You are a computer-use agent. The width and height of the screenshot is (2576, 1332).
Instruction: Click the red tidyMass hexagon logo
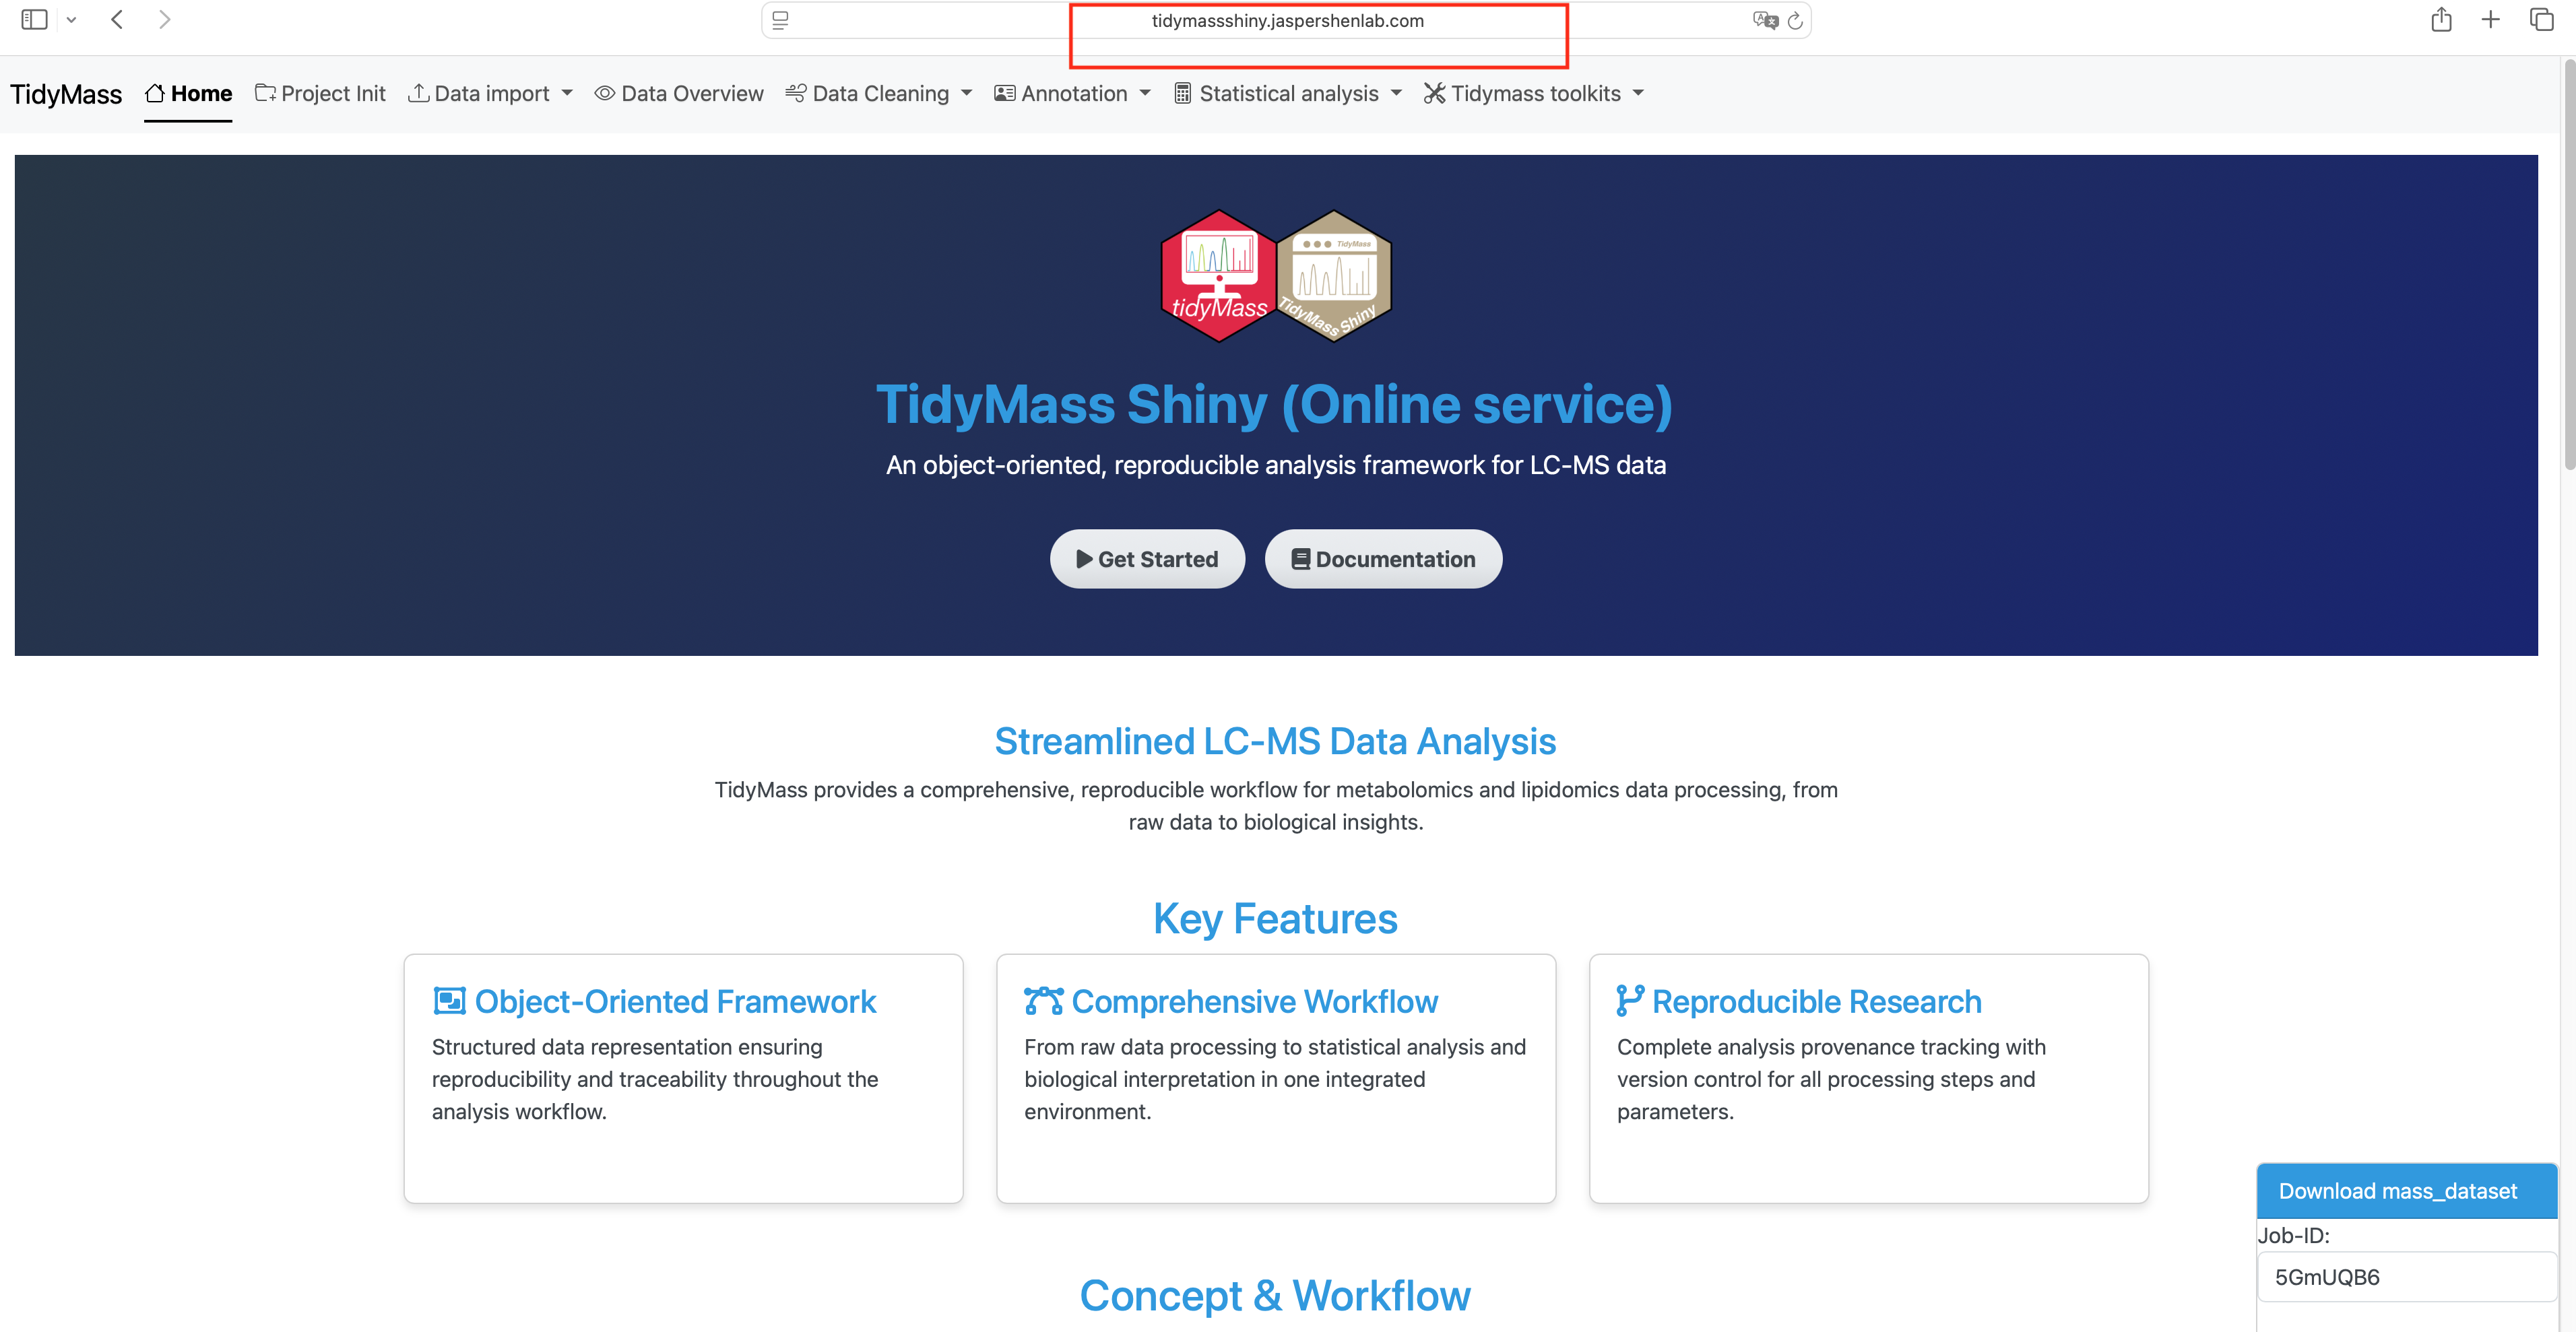coord(1219,276)
